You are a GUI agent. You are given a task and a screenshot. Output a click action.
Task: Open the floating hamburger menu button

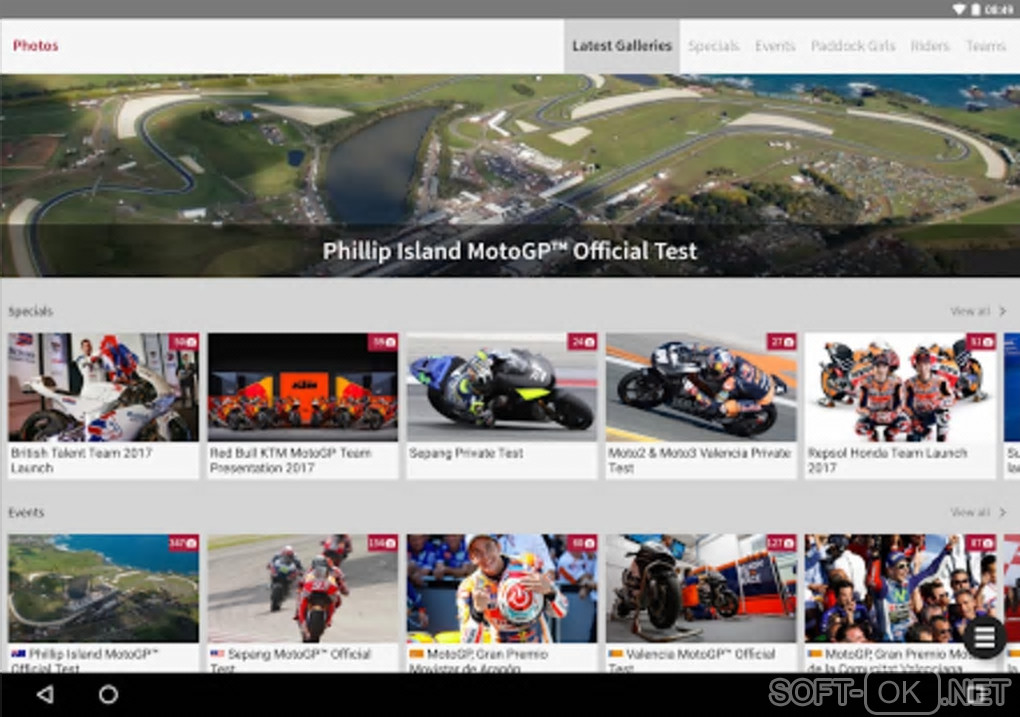[x=984, y=637]
